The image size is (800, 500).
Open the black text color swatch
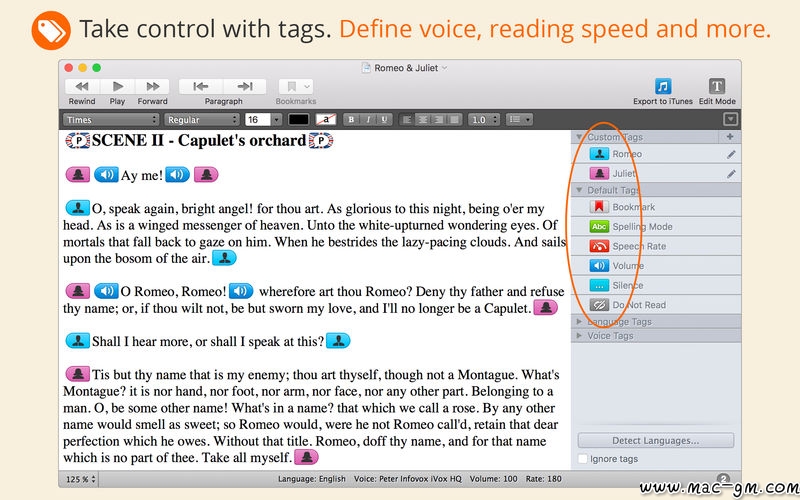(x=298, y=119)
